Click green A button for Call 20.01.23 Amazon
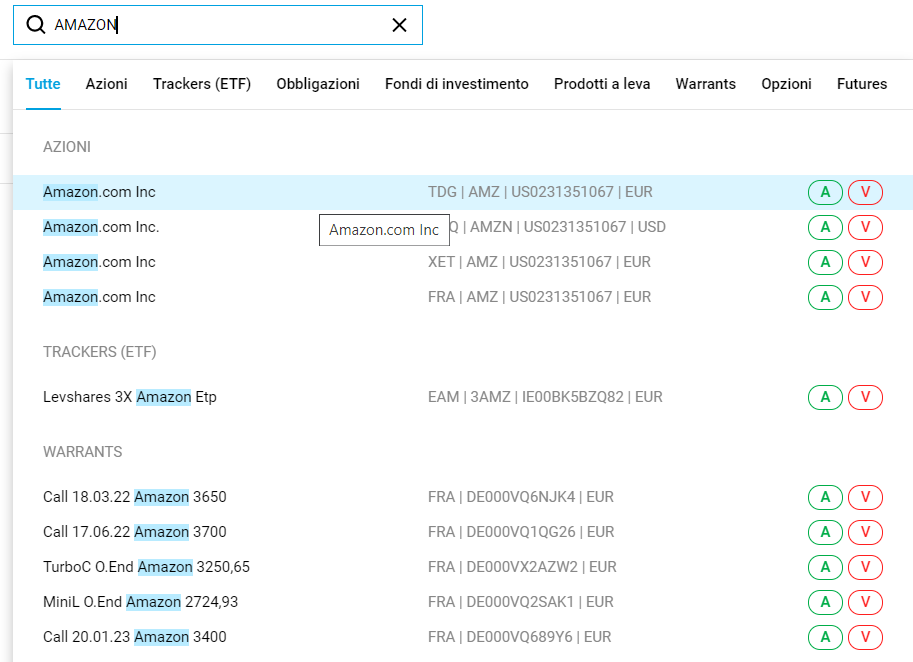The height and width of the screenshot is (662, 913). tap(825, 637)
